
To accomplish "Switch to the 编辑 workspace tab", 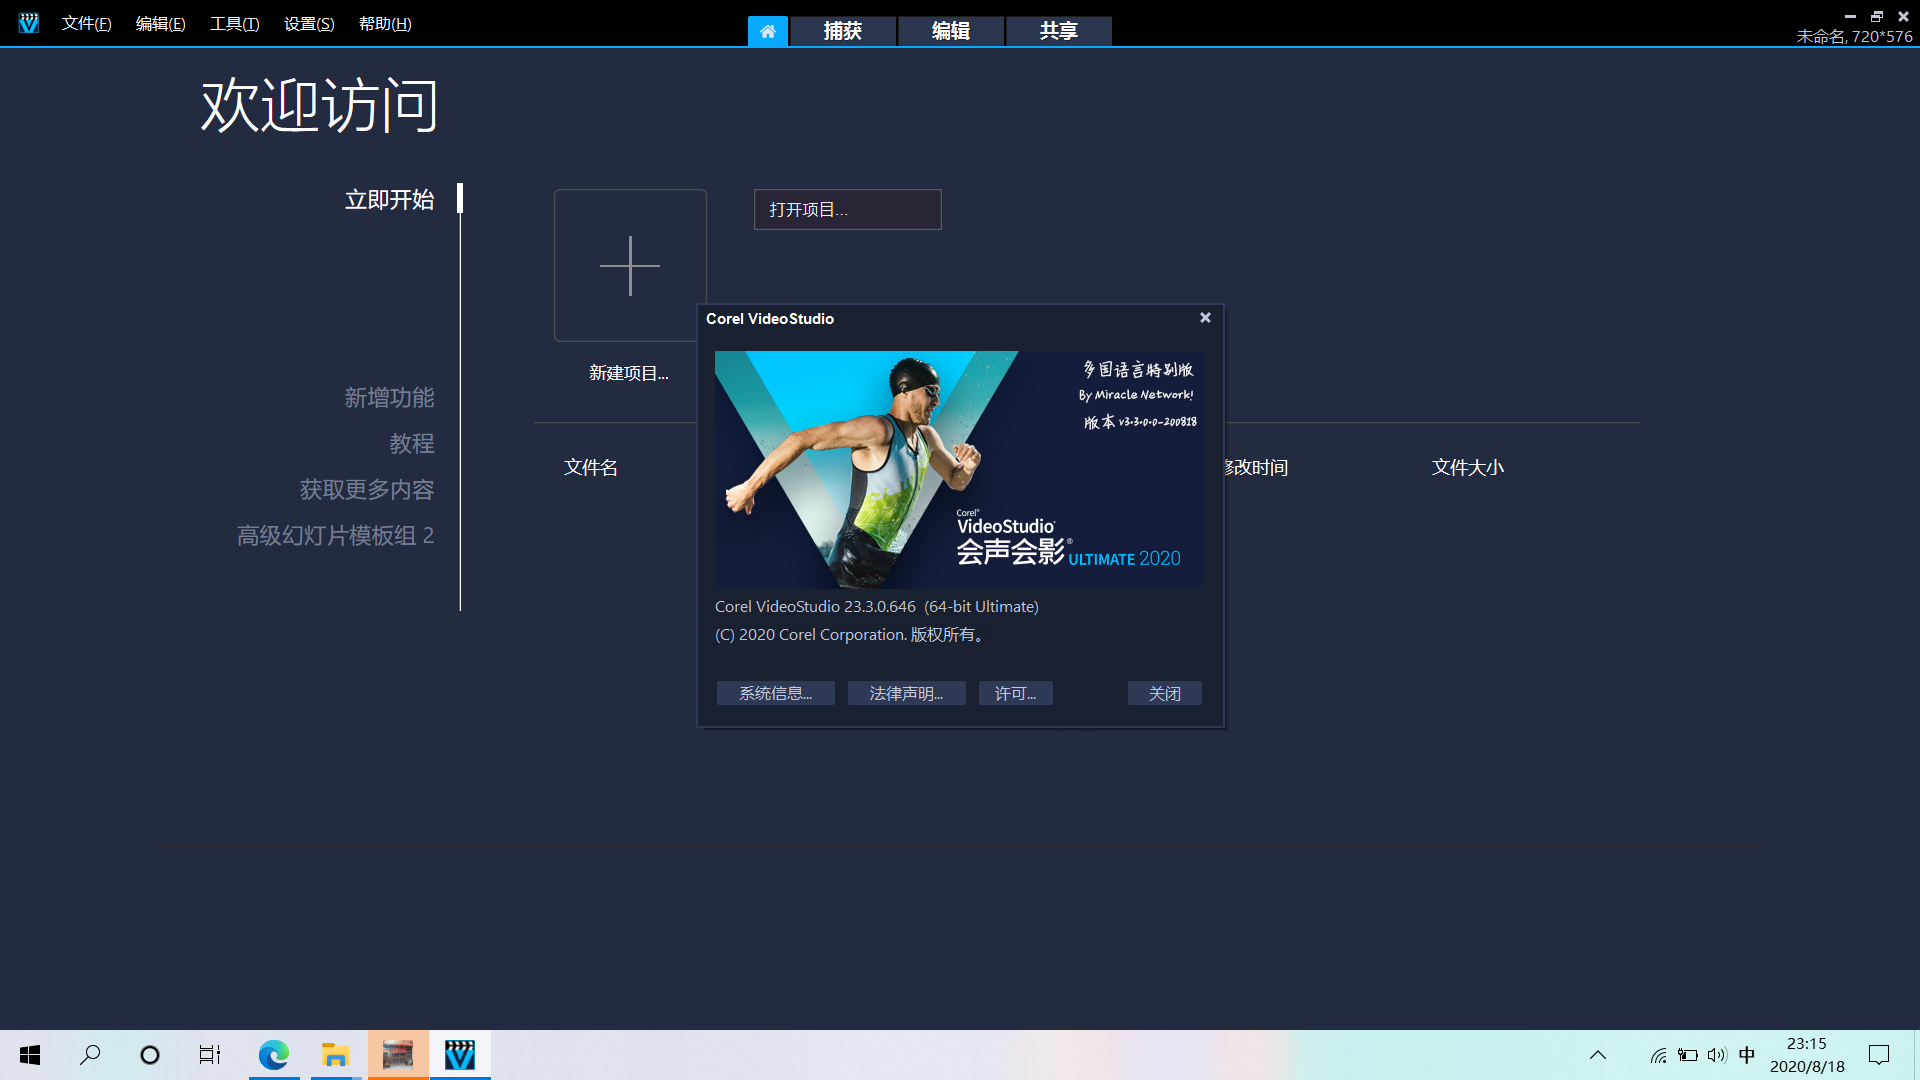I will pyautogui.click(x=951, y=31).
